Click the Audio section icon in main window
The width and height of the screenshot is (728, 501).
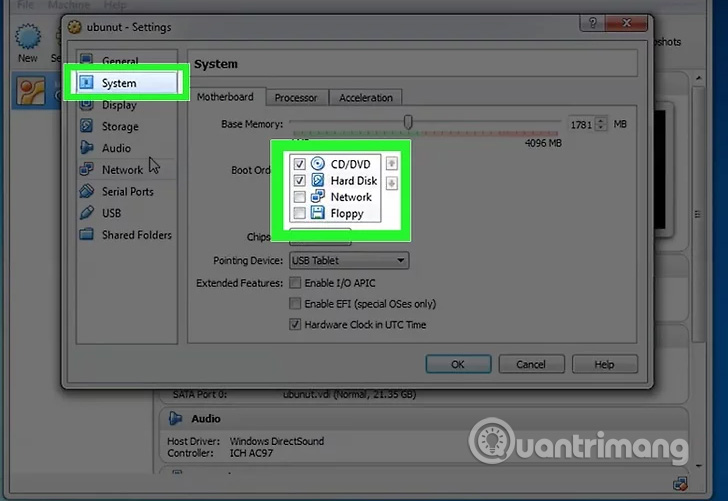click(175, 418)
